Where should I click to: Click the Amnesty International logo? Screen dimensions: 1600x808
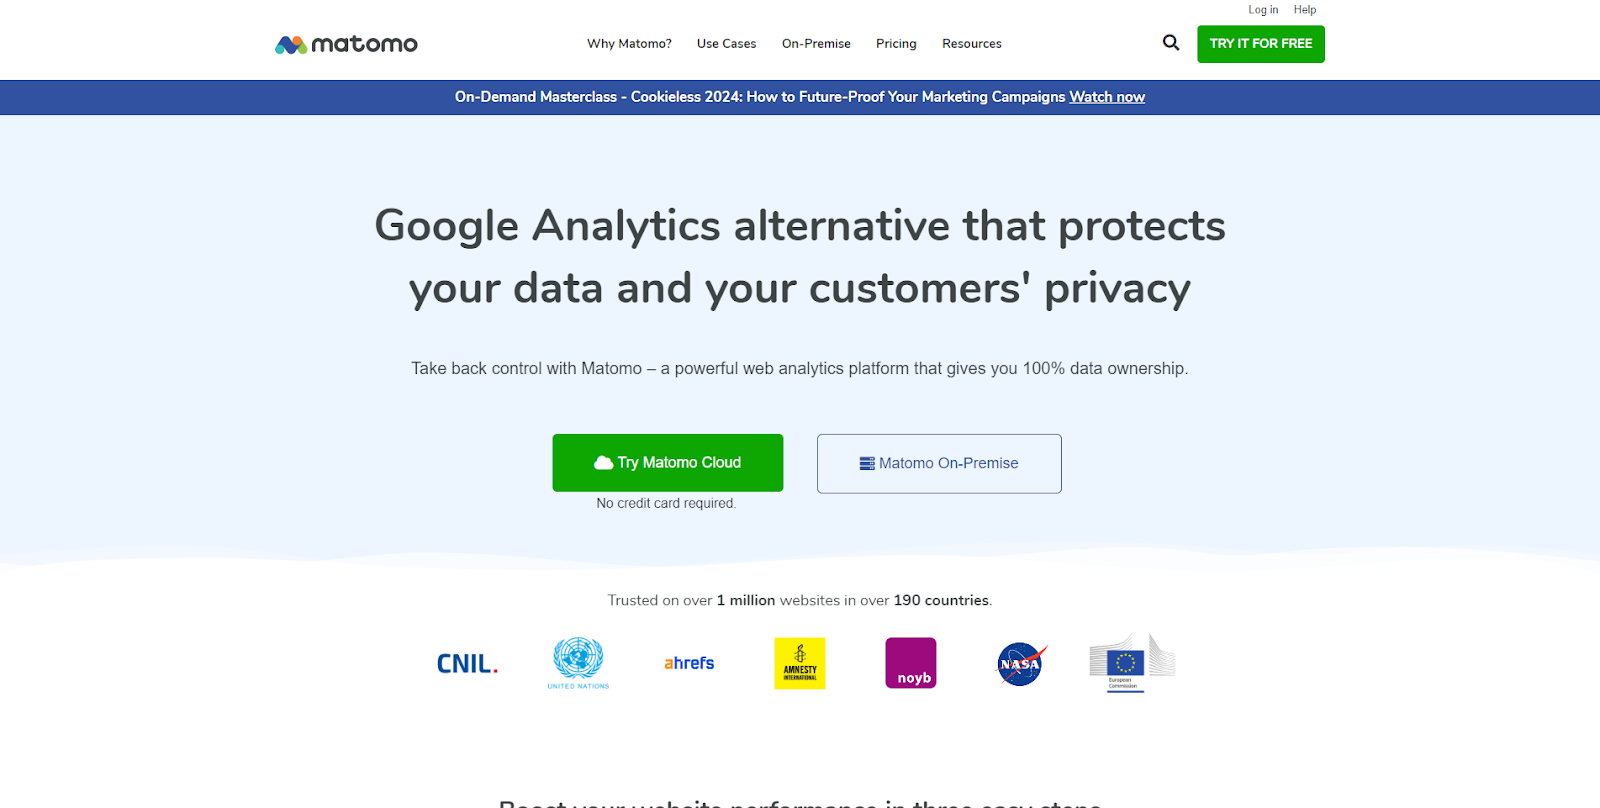[x=800, y=663]
